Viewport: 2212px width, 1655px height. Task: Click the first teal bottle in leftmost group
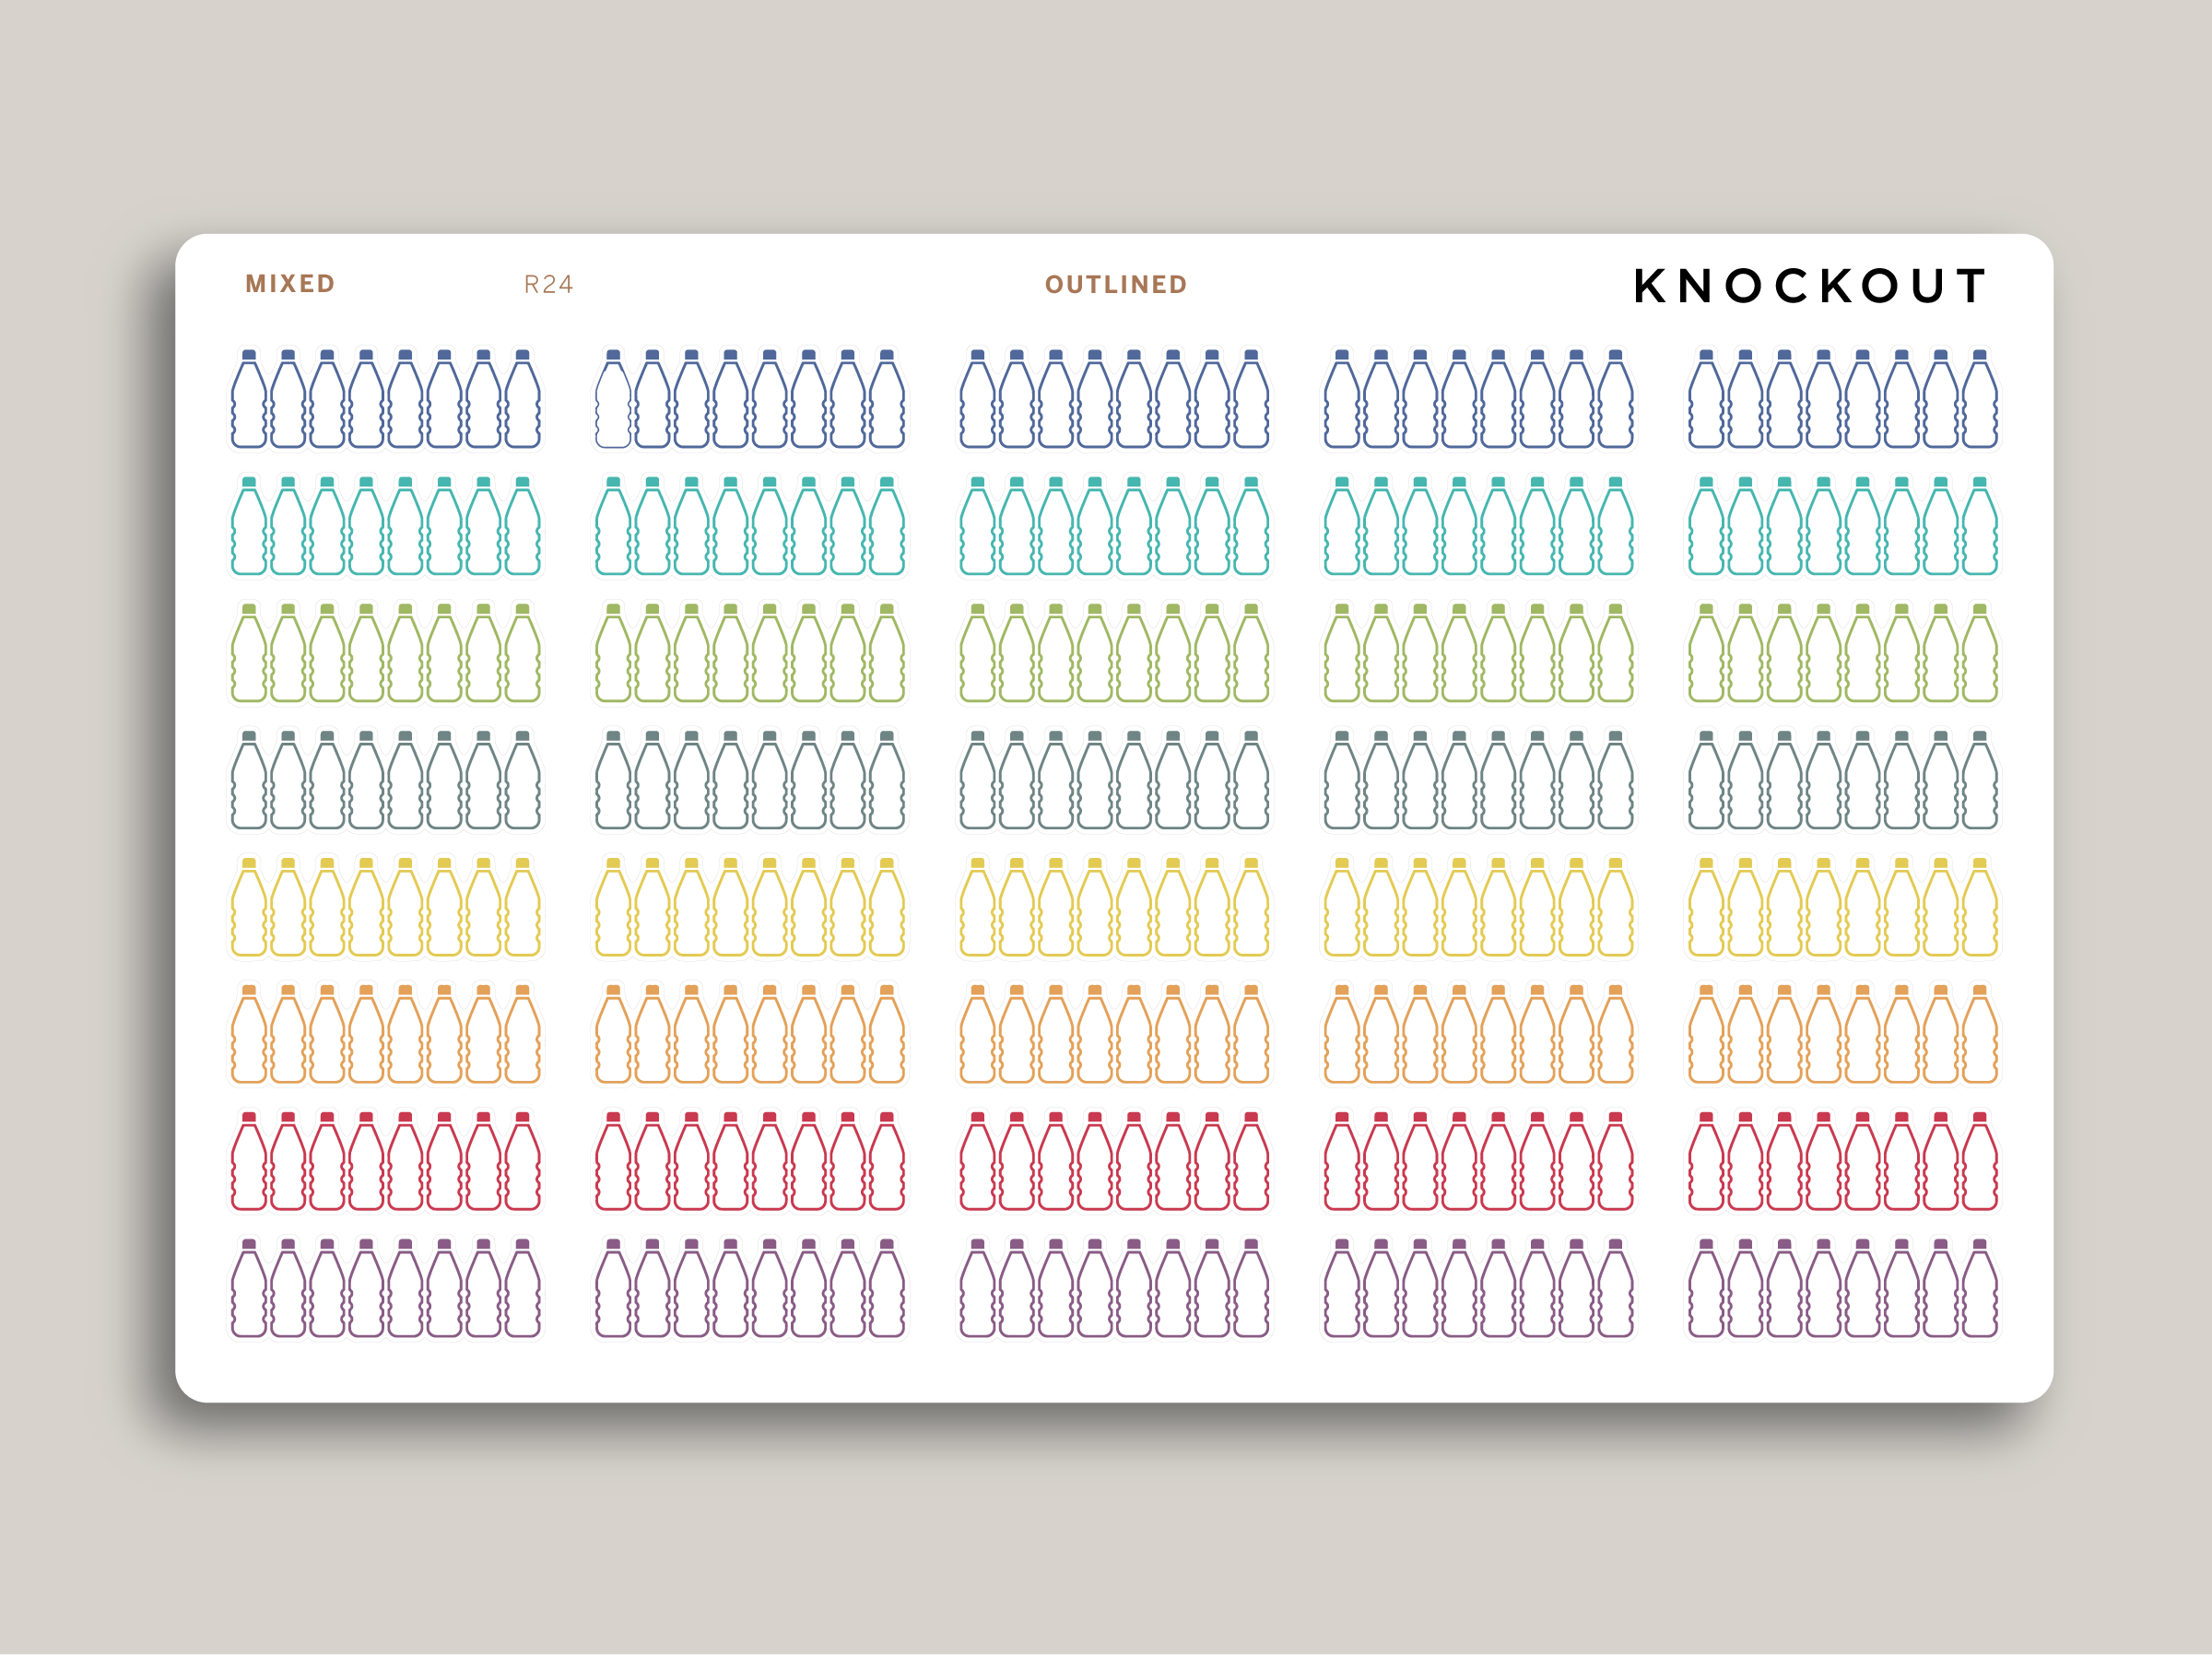(249, 527)
